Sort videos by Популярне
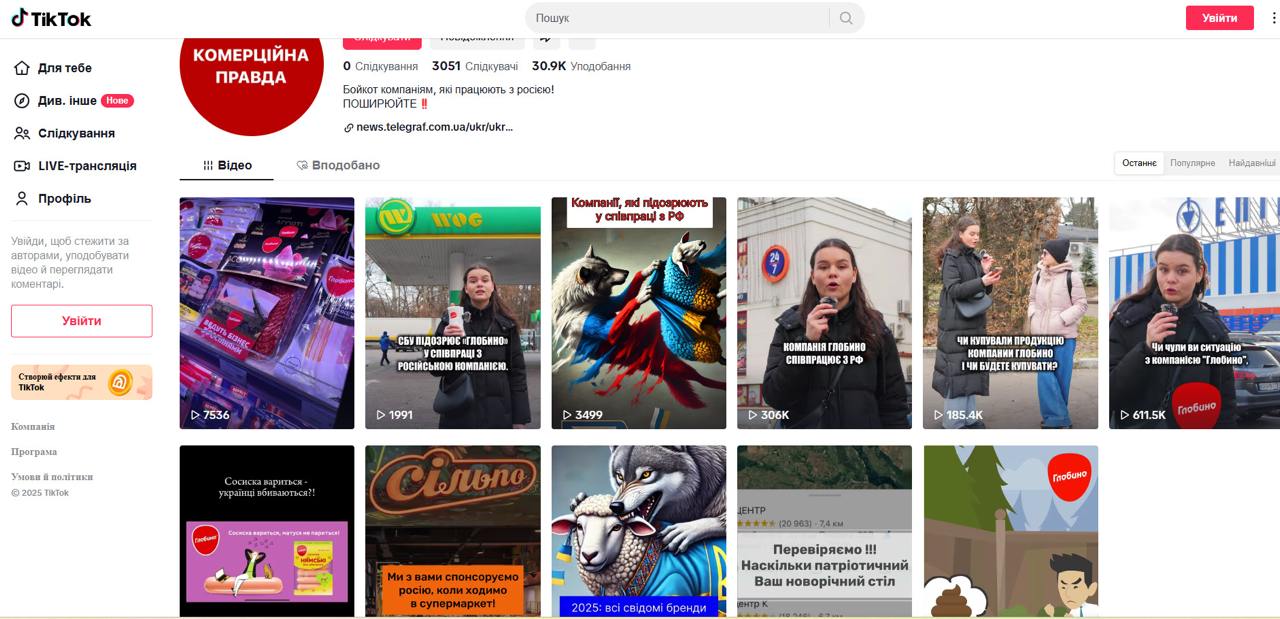The width and height of the screenshot is (1280, 619). click(1192, 163)
